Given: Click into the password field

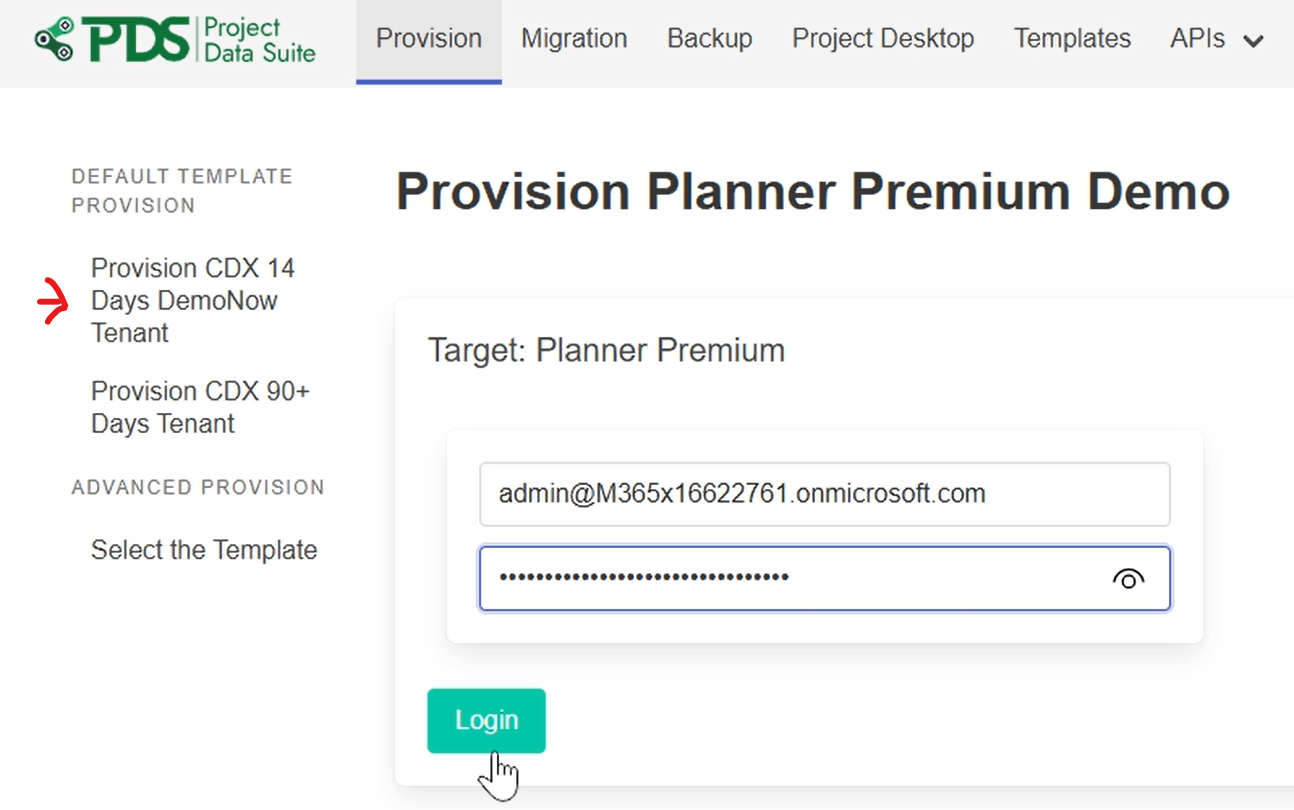Looking at the screenshot, I should [x=824, y=578].
